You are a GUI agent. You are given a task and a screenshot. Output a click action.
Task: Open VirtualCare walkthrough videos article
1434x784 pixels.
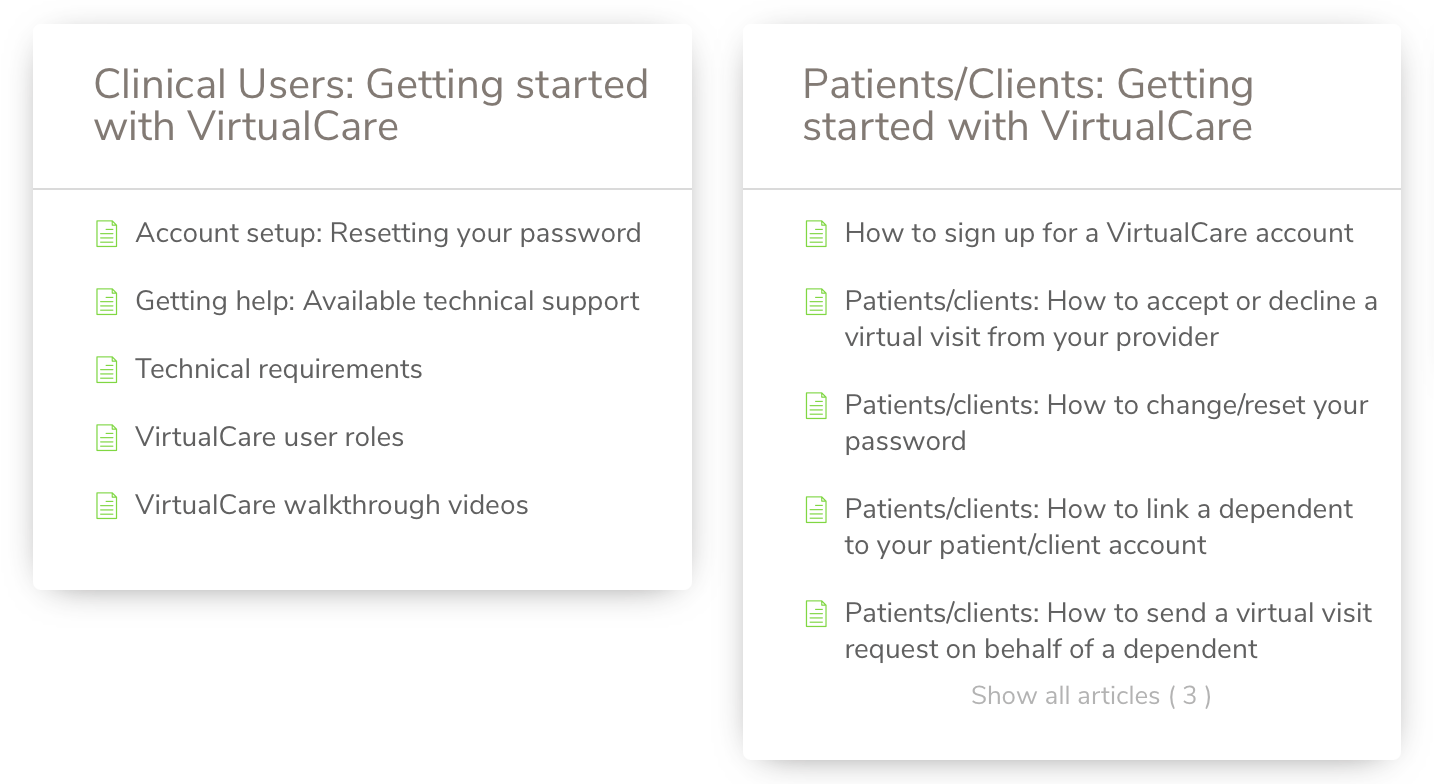click(x=332, y=505)
